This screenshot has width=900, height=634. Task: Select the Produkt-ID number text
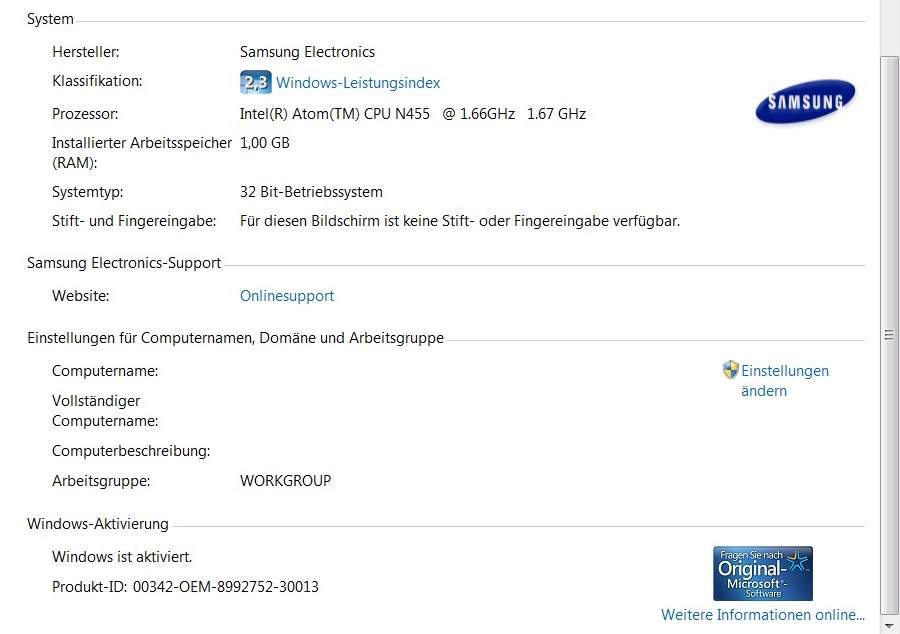point(226,586)
